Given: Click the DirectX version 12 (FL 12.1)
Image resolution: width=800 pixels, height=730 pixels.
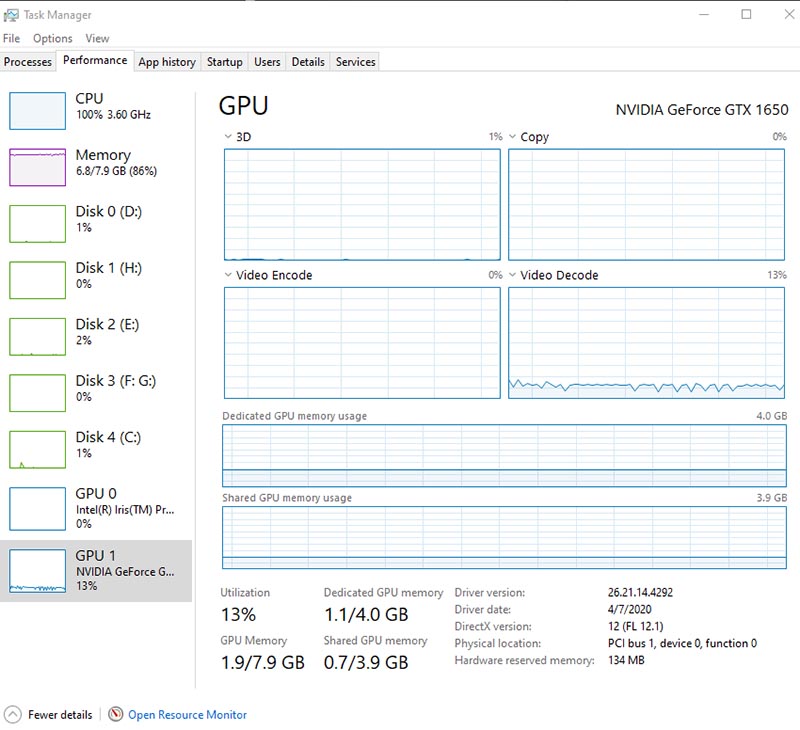Looking at the screenshot, I should (x=636, y=626).
